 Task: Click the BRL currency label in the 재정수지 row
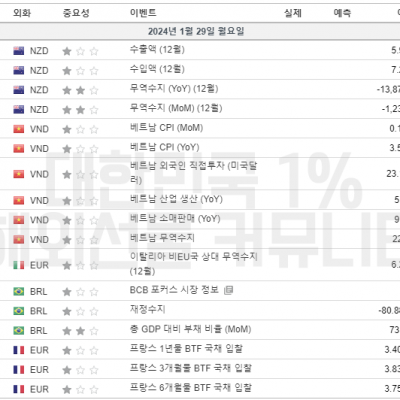[x=38, y=311]
